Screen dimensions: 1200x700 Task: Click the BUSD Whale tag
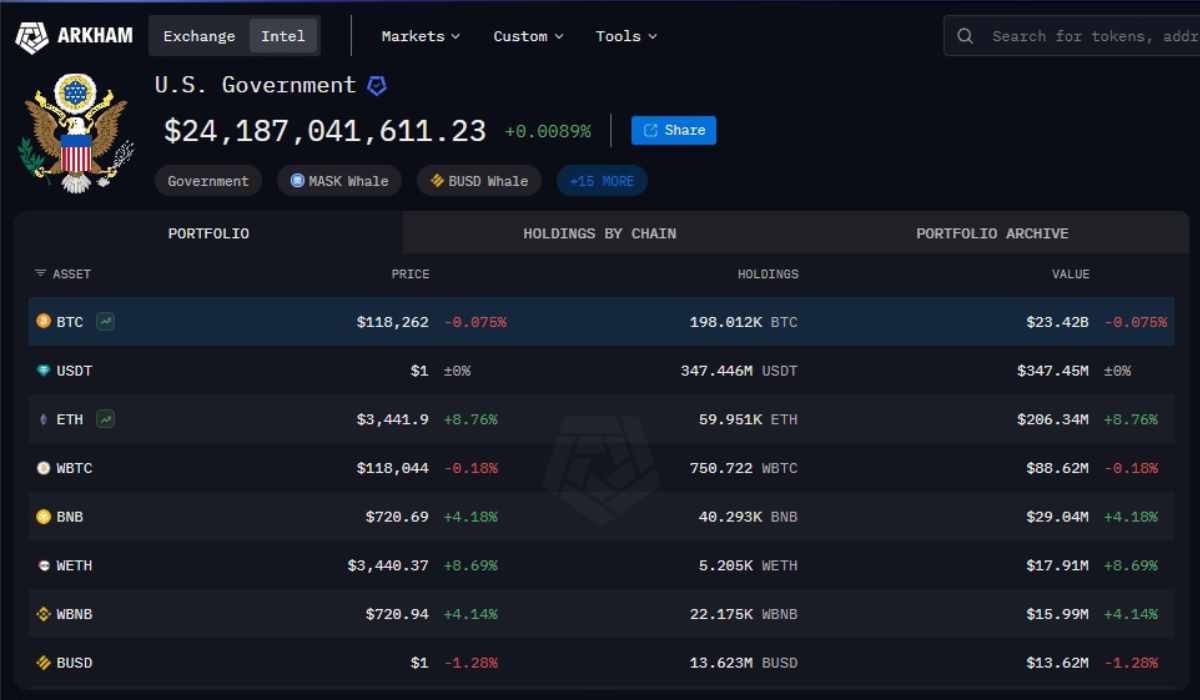tap(479, 181)
